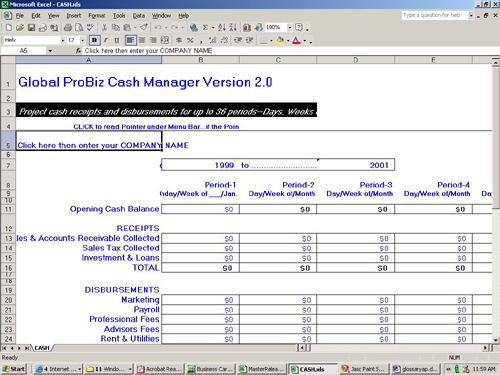The image size is (500, 375).
Task: Click the 'CLICK to read Pointer' link
Action: (156, 127)
